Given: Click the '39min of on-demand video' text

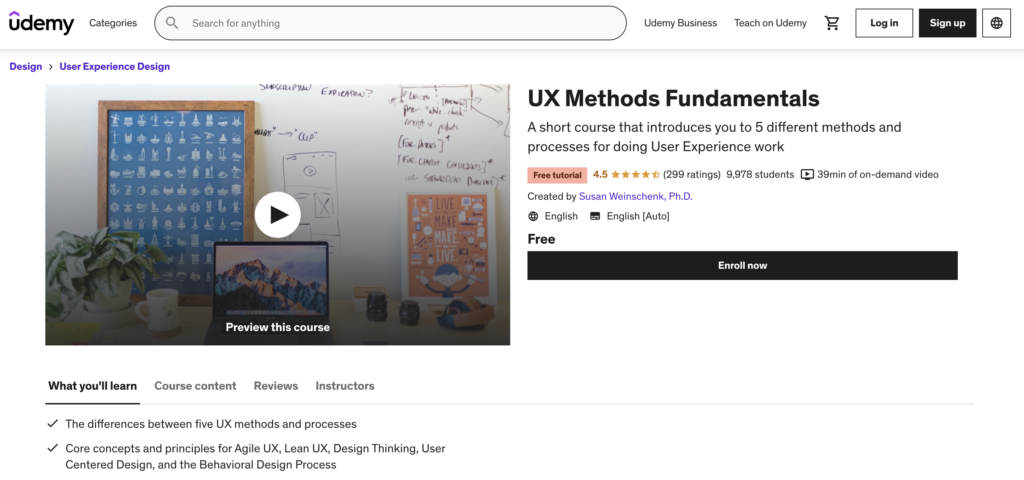Looking at the screenshot, I should pos(878,174).
